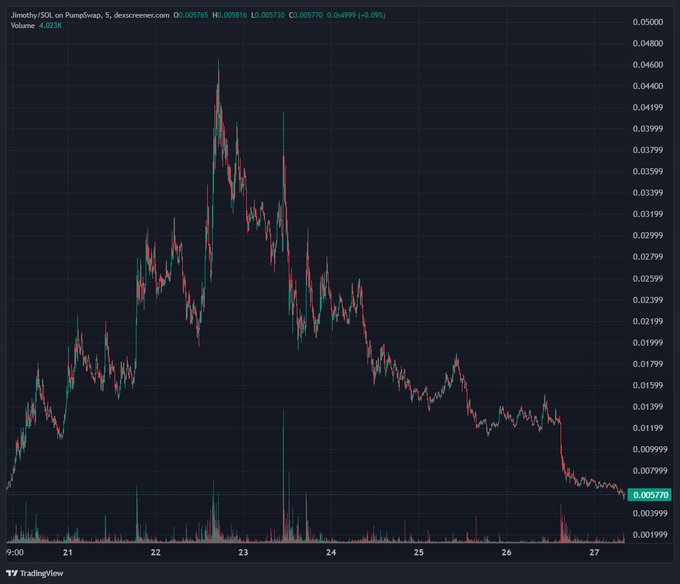The image size is (680, 584).
Task: Click the percent change (+0.09%)
Action: (x=372, y=15)
